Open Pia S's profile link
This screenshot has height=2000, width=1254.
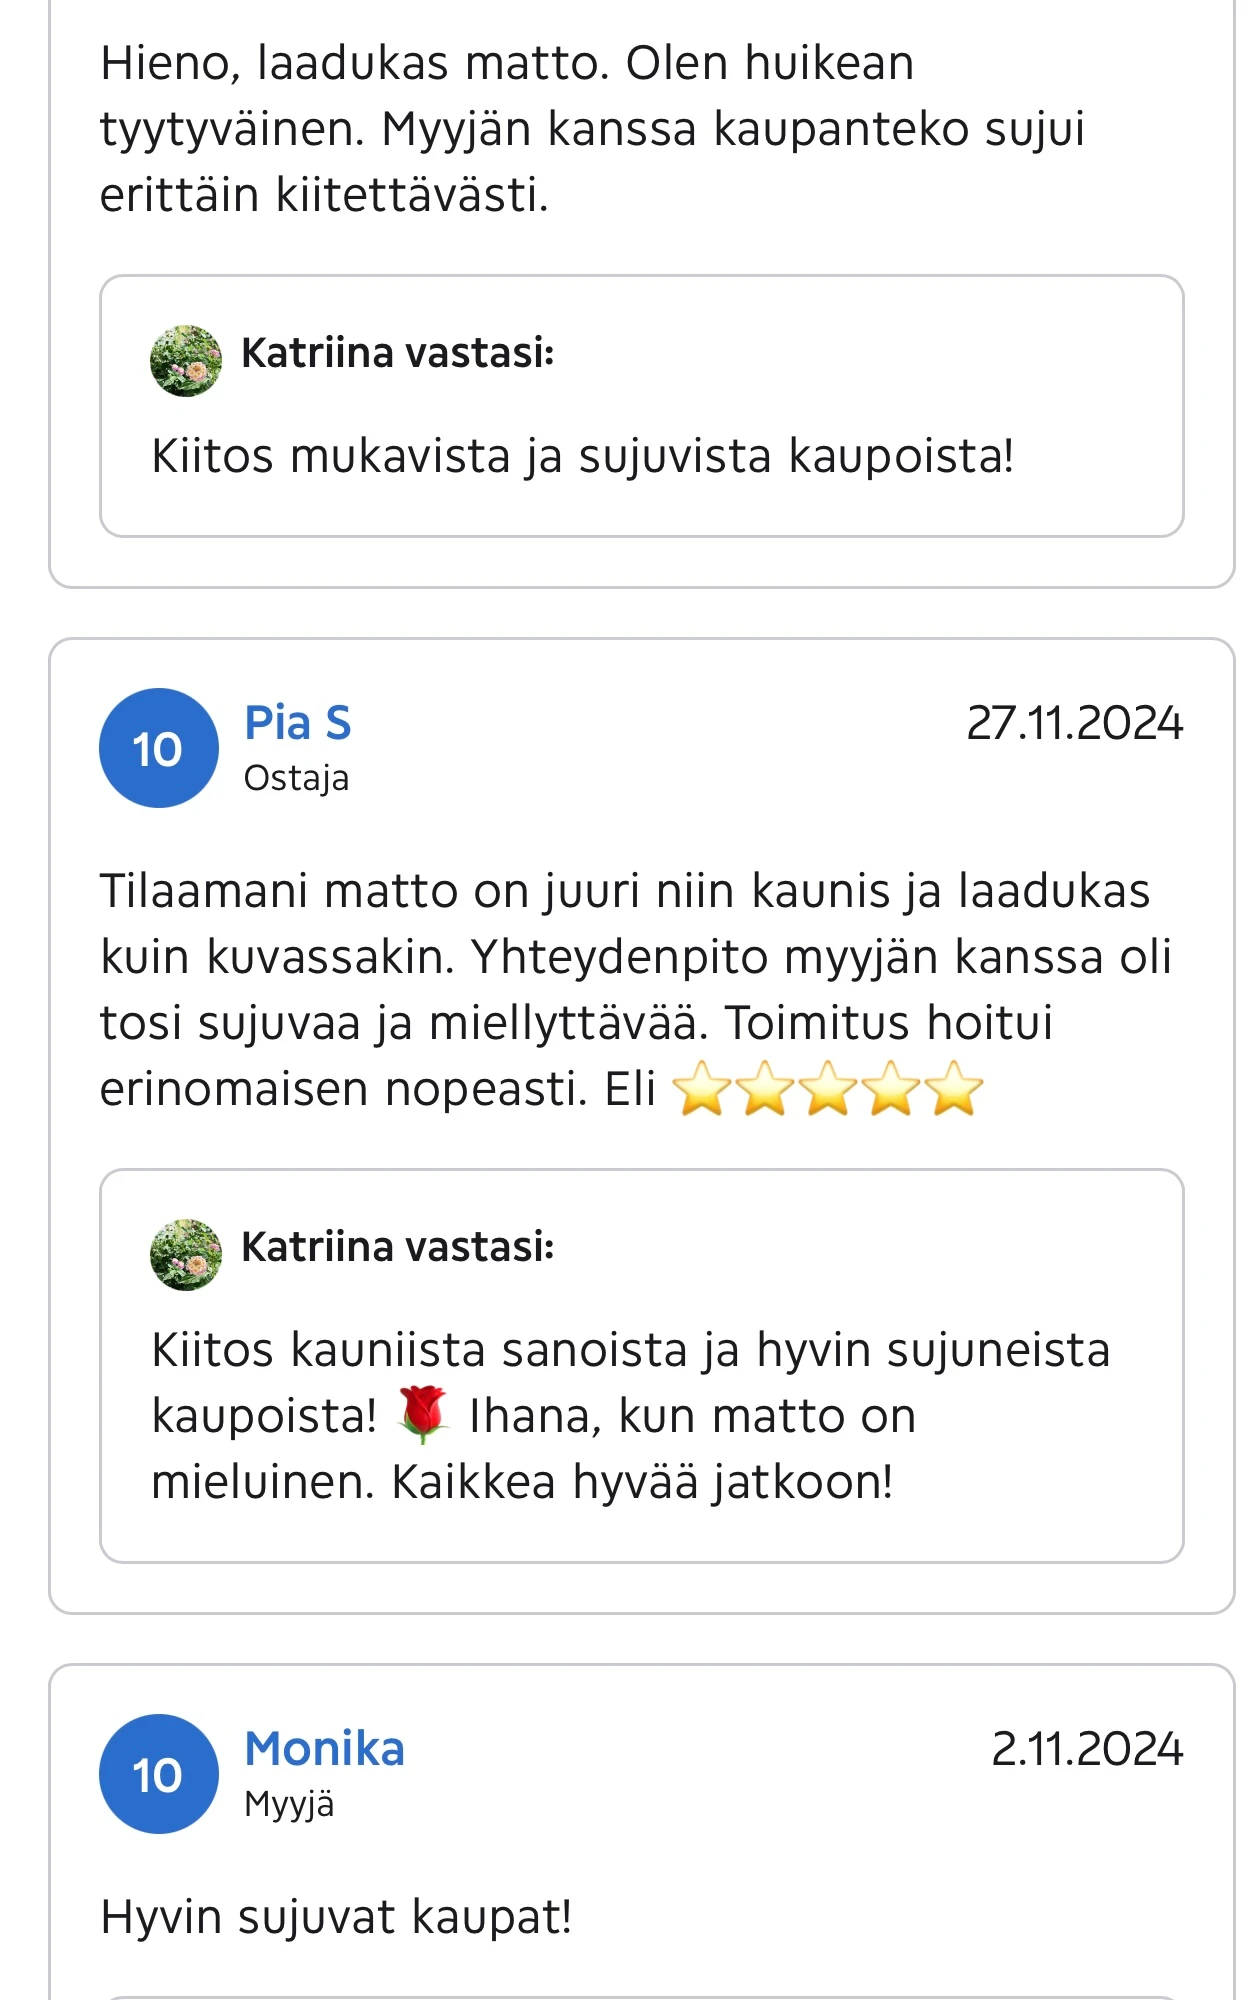[297, 723]
